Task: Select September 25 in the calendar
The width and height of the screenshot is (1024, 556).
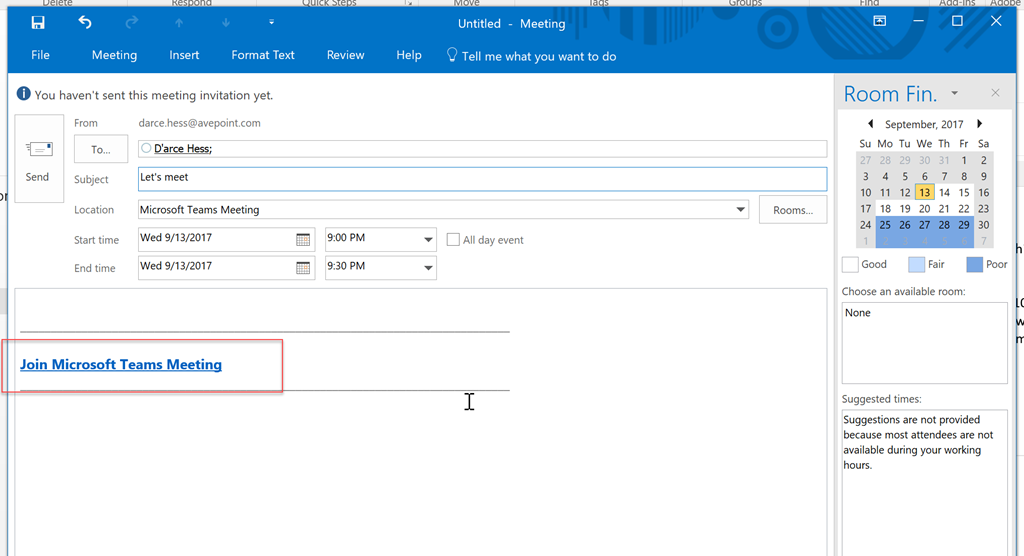Action: [x=885, y=225]
